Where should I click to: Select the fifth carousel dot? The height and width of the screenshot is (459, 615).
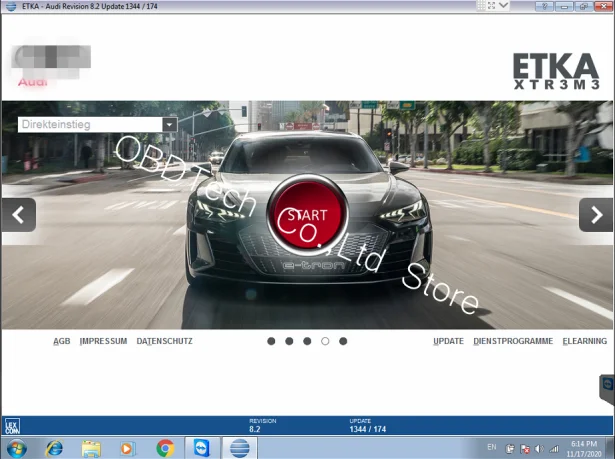[343, 341]
